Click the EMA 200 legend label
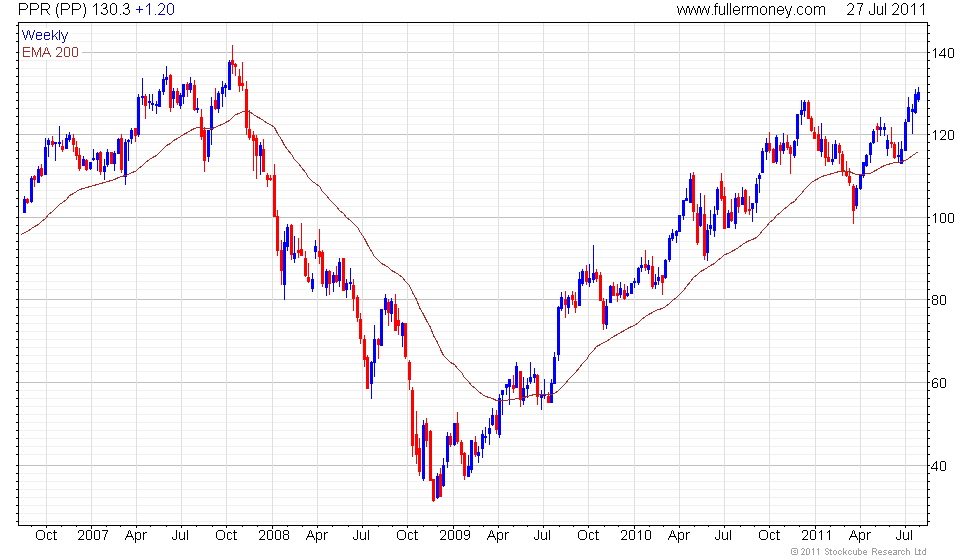 (51, 52)
